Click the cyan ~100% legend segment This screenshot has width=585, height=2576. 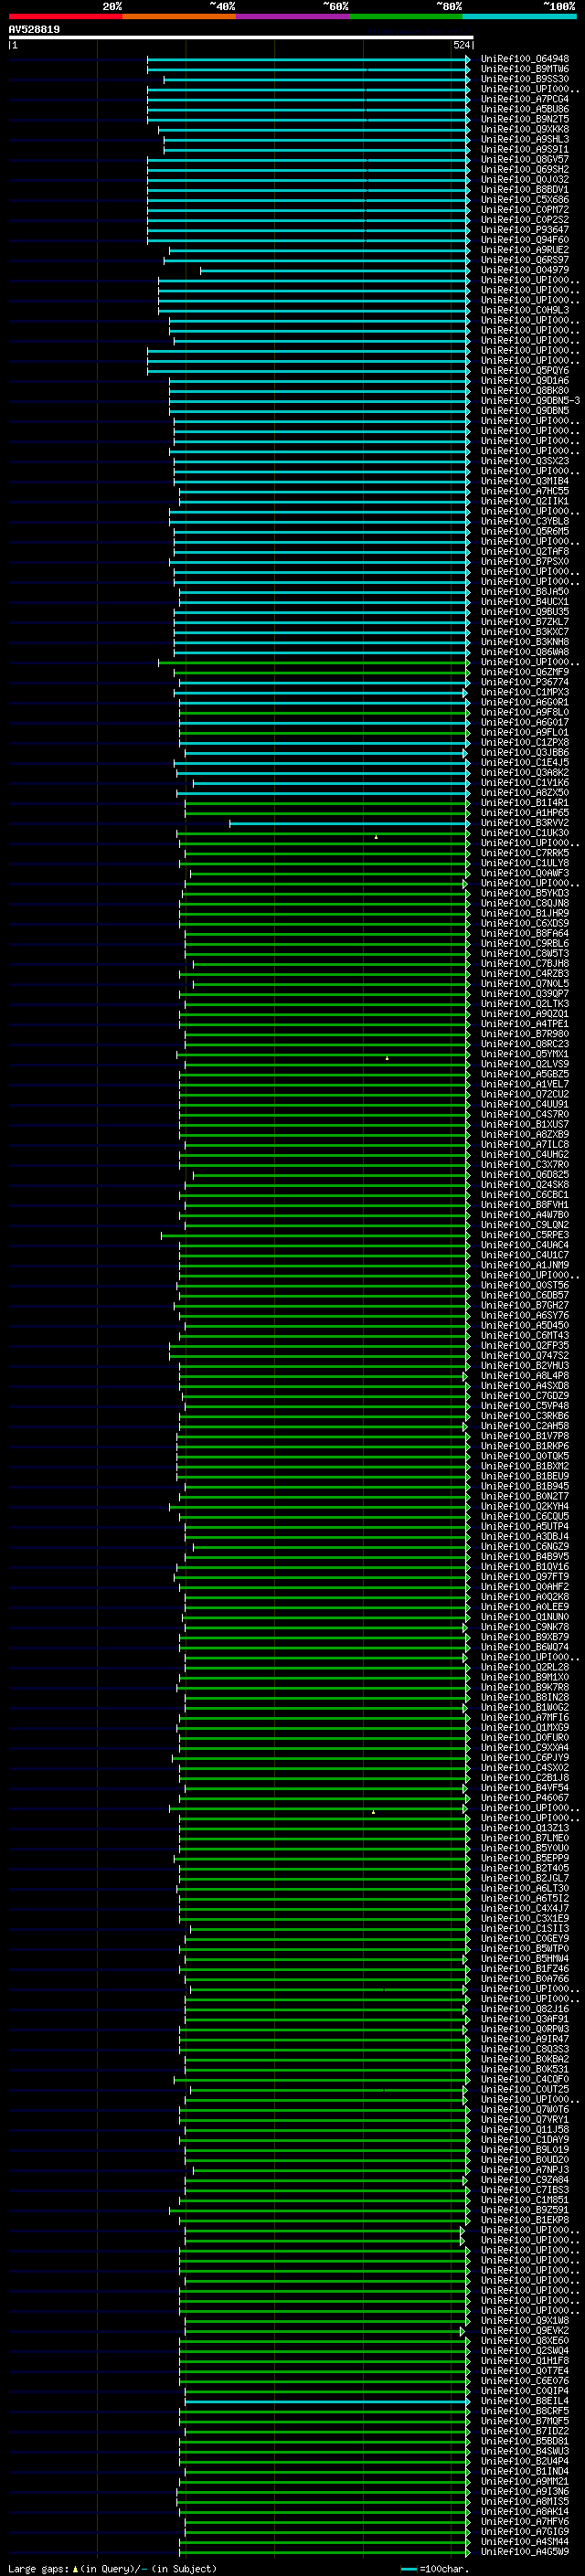pyautogui.click(x=520, y=16)
